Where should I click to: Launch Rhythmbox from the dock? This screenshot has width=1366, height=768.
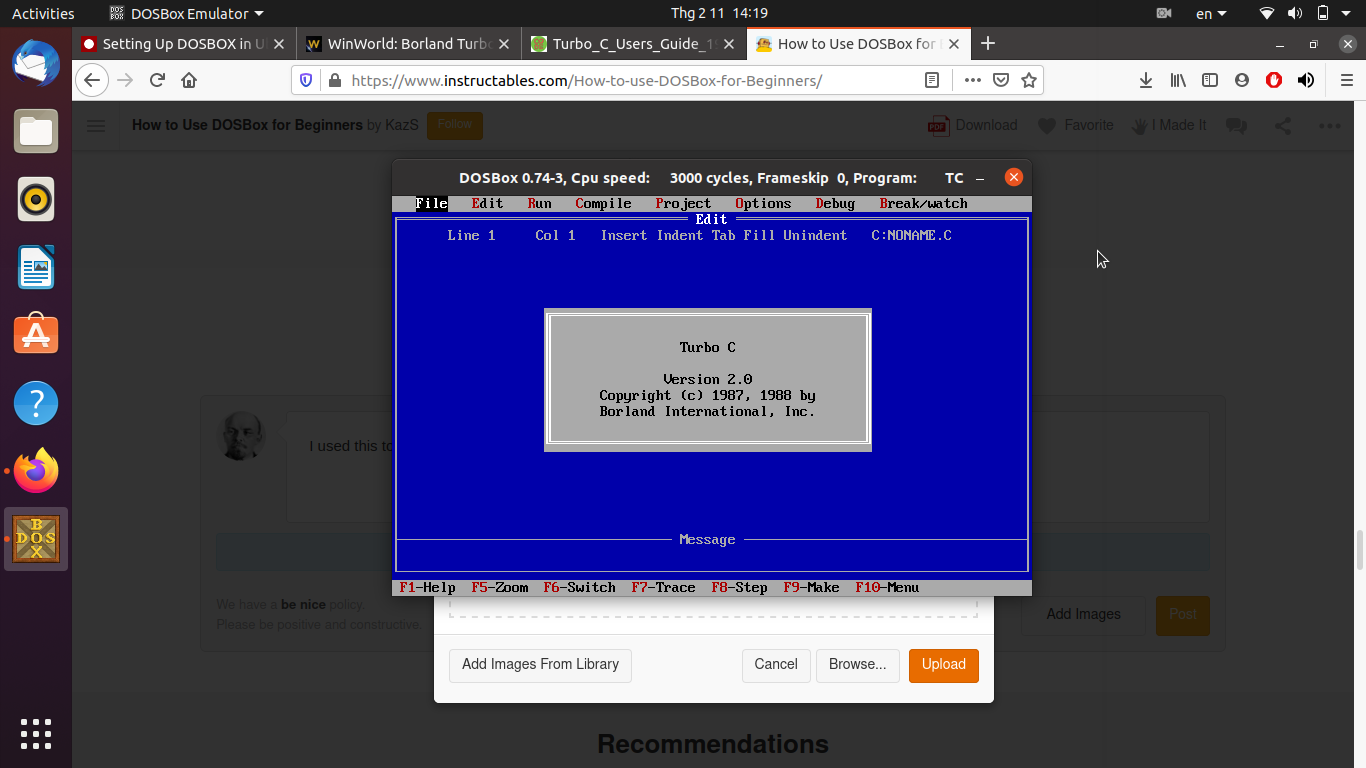click(x=36, y=199)
